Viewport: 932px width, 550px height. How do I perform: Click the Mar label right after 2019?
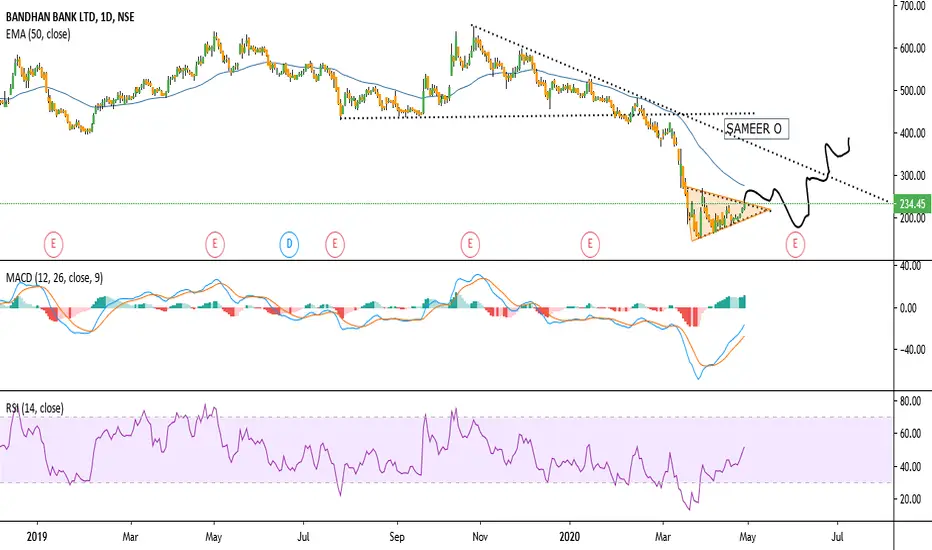click(130, 537)
